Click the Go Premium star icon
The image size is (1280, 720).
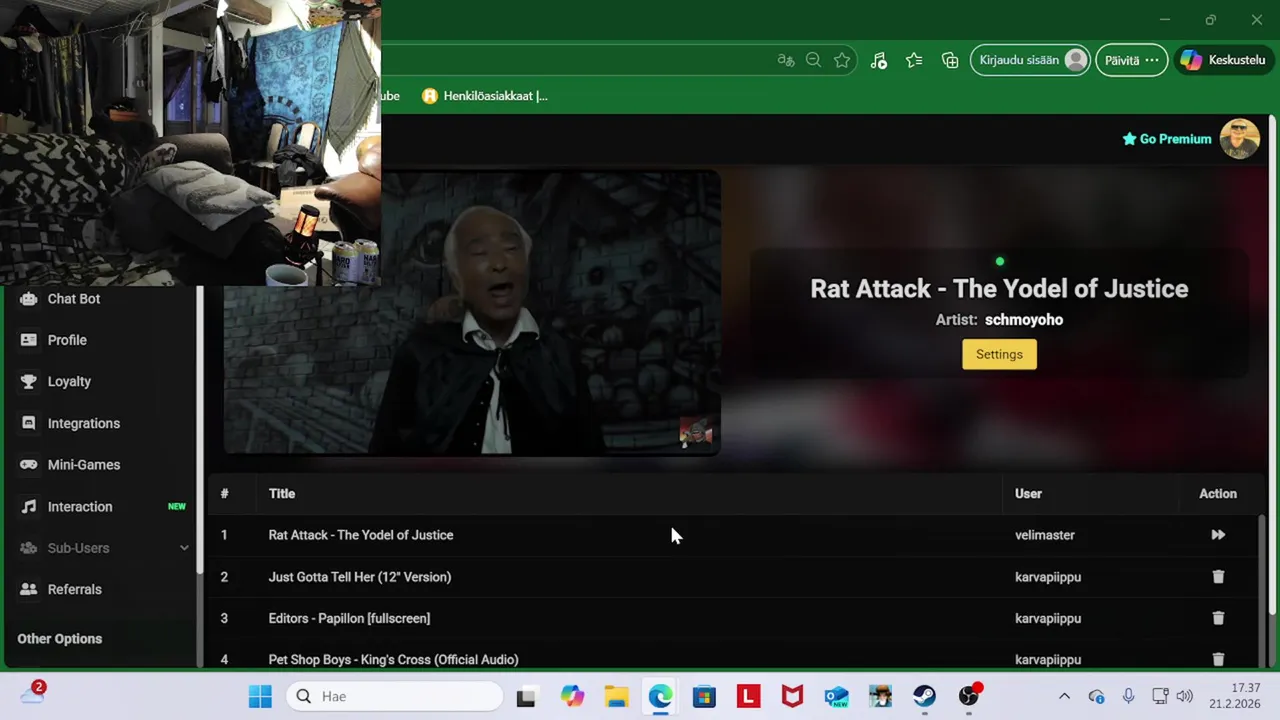pyautogui.click(x=1129, y=139)
